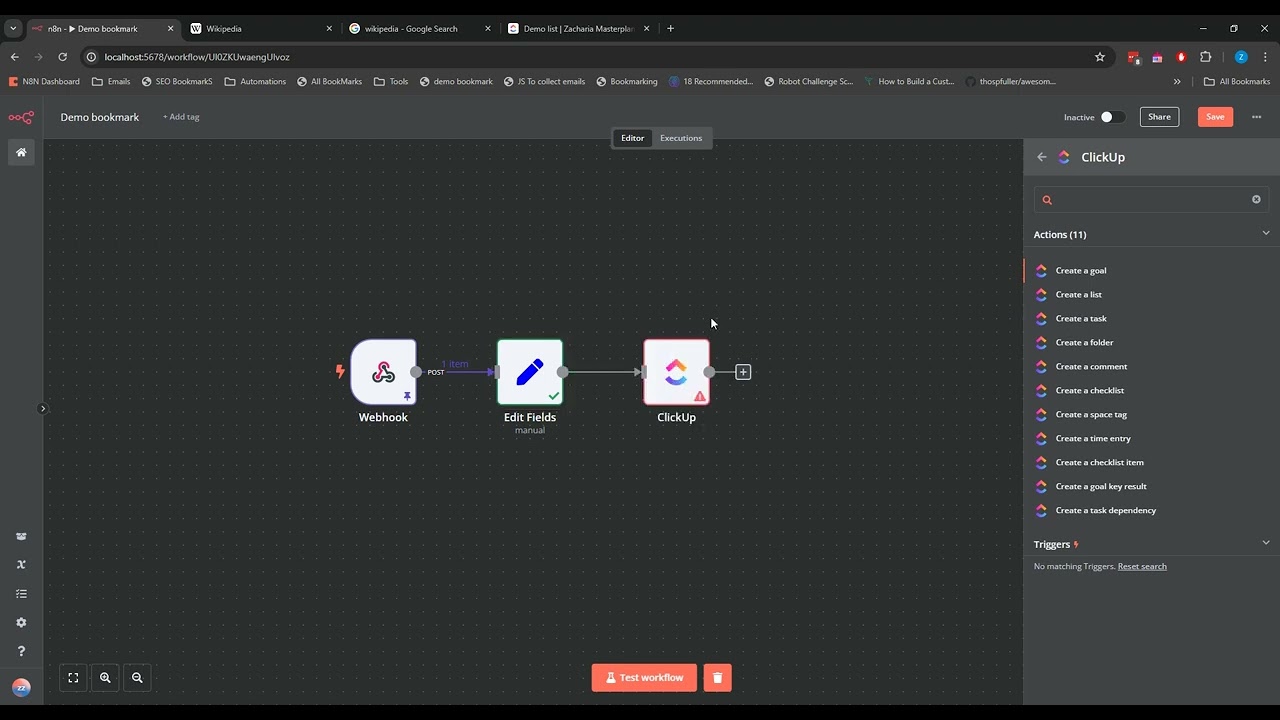Go back in node panel
Viewport: 1280px width, 720px height.
point(1042,157)
